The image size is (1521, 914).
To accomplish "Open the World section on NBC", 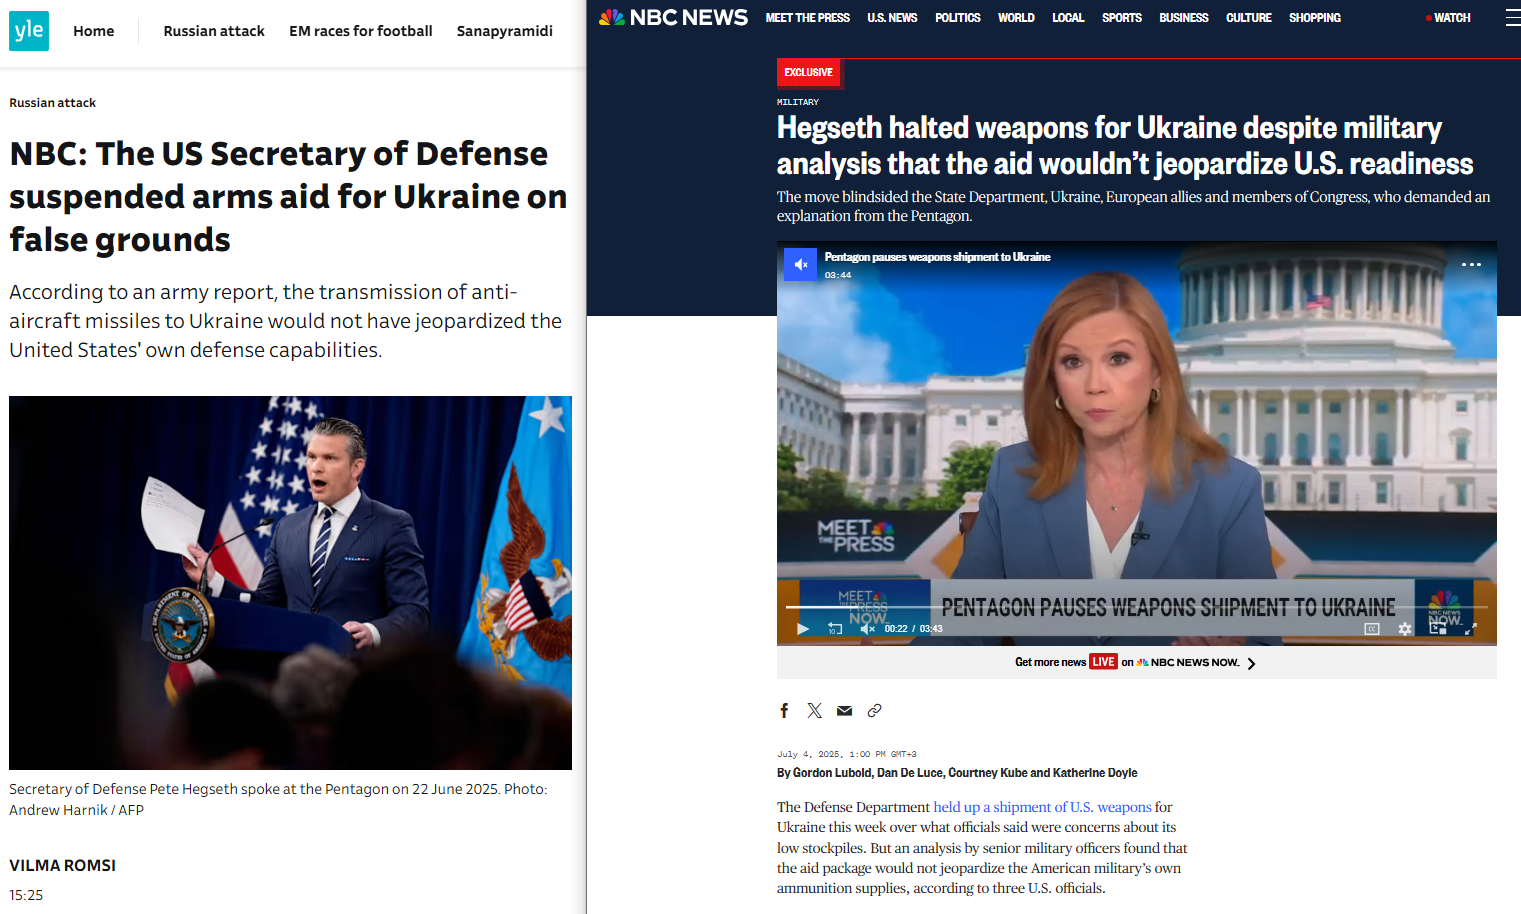I will [1016, 18].
